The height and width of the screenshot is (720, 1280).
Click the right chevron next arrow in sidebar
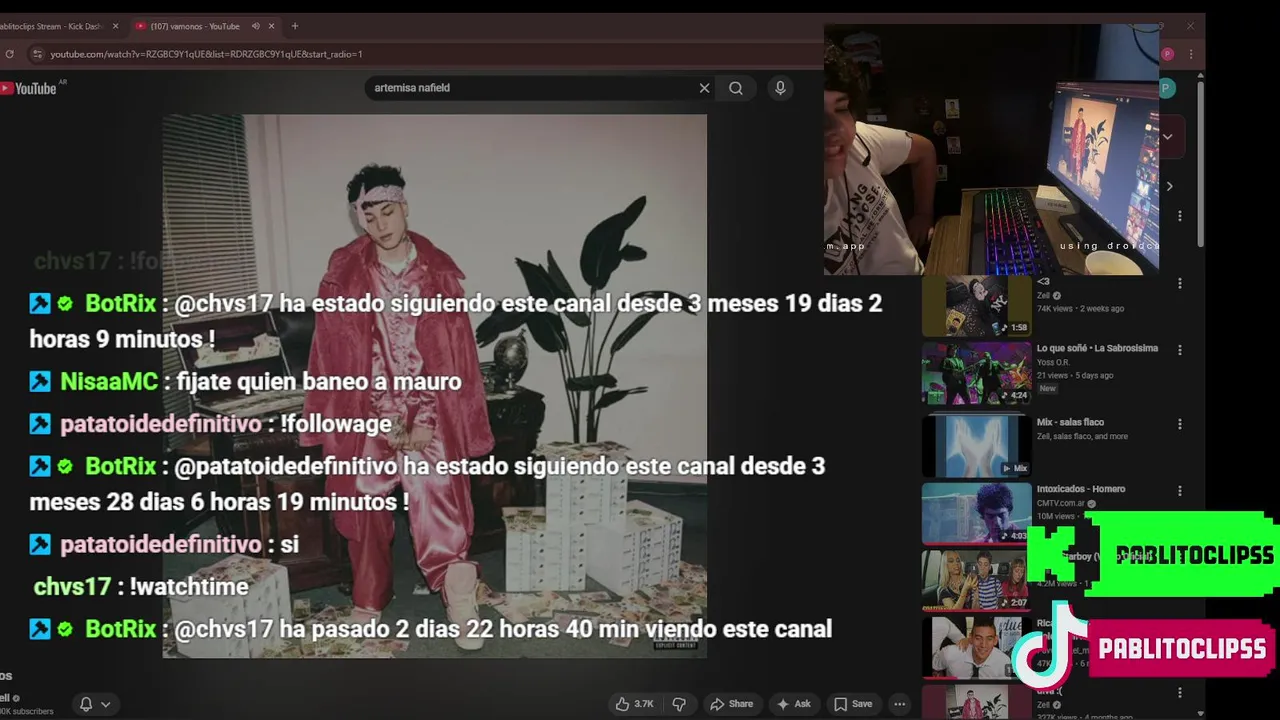click(x=1169, y=186)
